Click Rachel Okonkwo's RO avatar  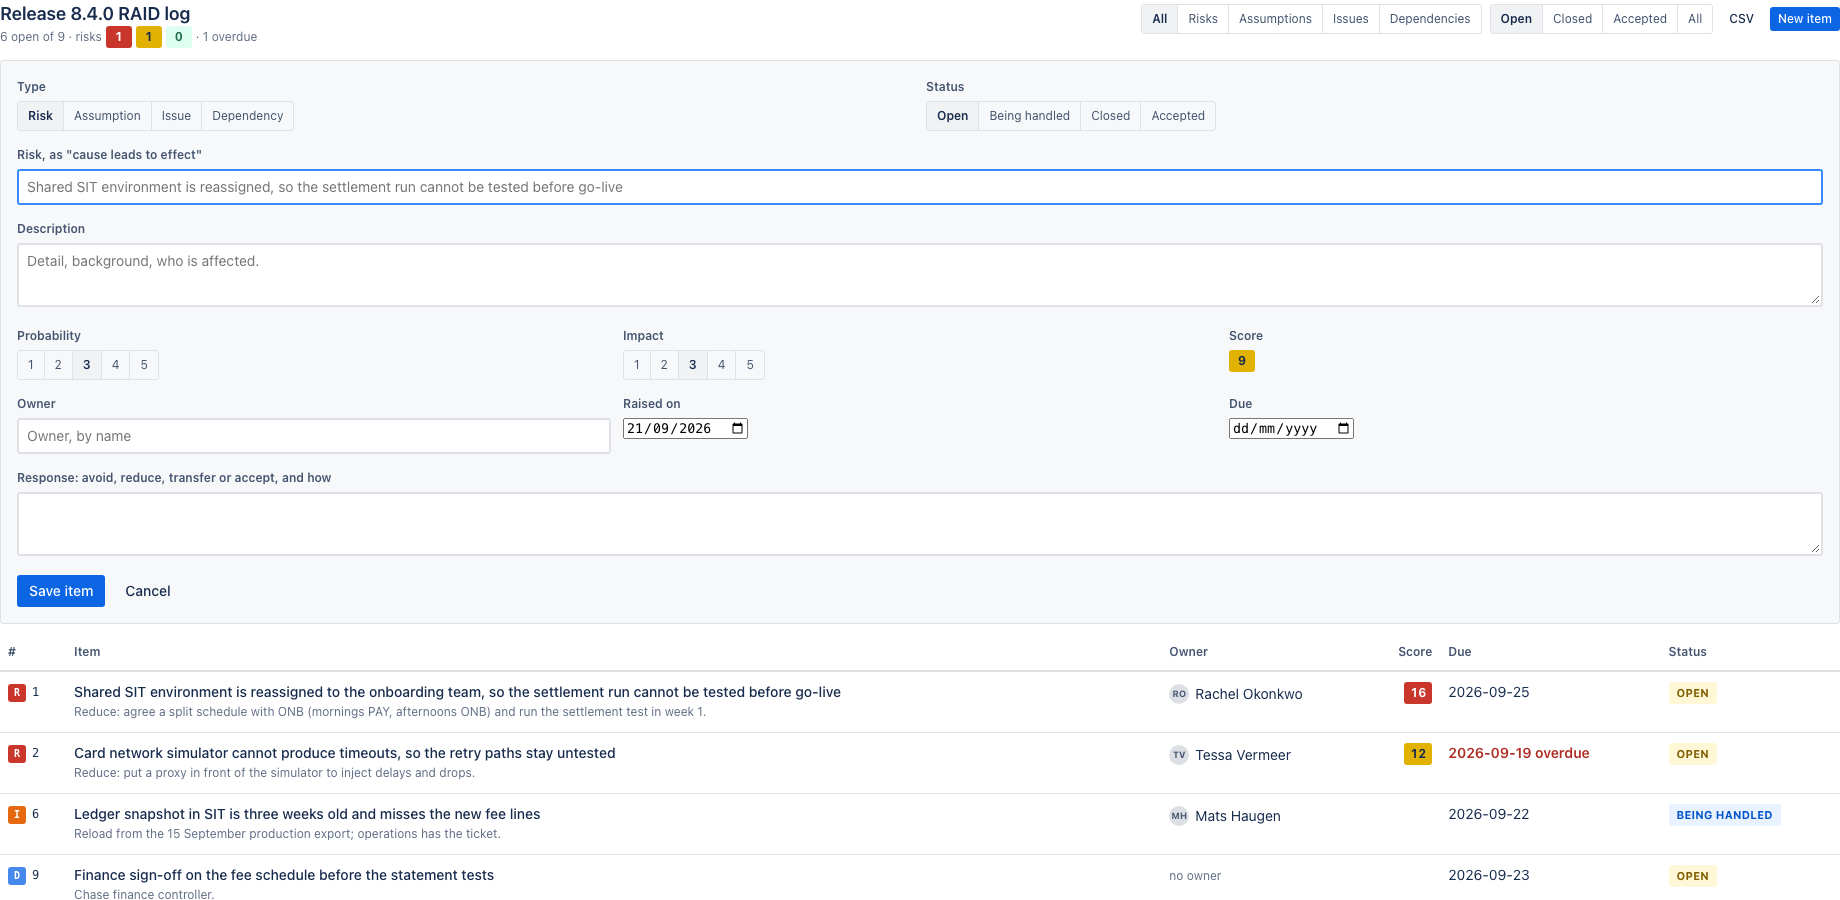[1179, 694]
